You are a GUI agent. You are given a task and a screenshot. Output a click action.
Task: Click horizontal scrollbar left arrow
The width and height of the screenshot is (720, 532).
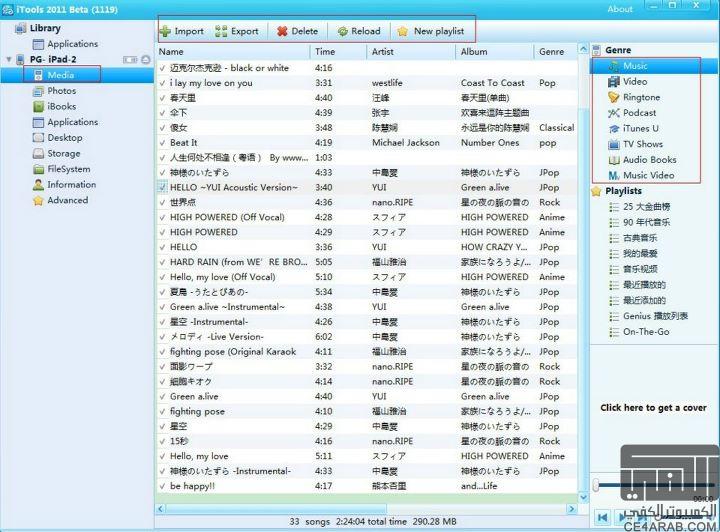(160, 509)
